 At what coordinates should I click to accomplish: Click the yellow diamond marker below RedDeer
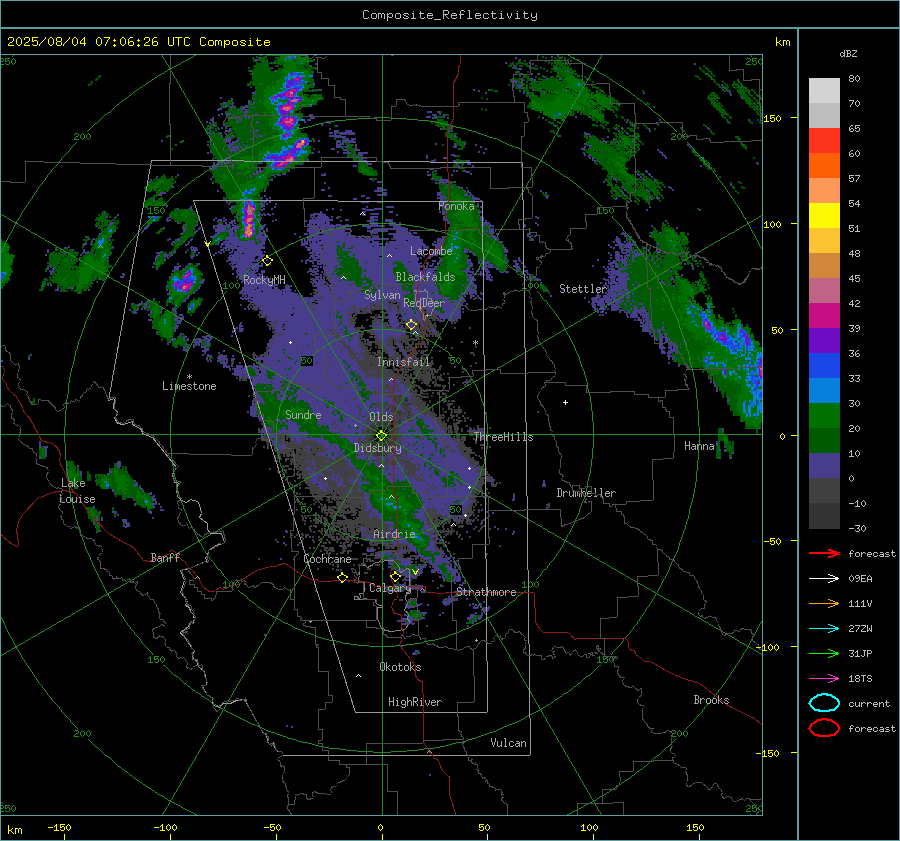pos(412,325)
